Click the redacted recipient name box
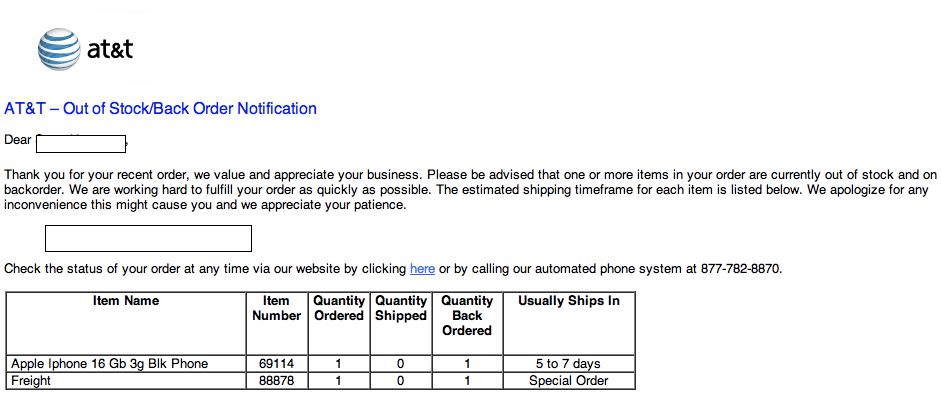The image size is (941, 397). [x=81, y=144]
